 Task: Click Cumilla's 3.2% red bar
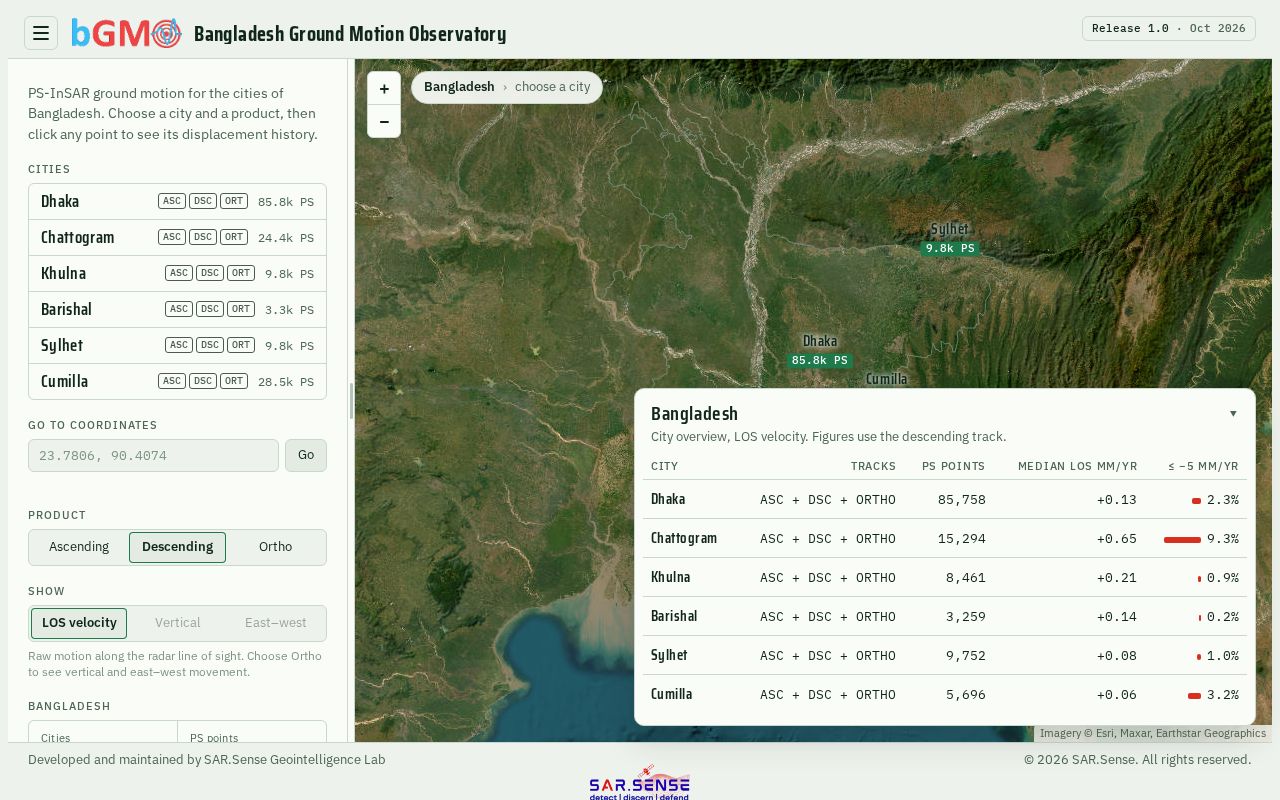pos(1194,695)
